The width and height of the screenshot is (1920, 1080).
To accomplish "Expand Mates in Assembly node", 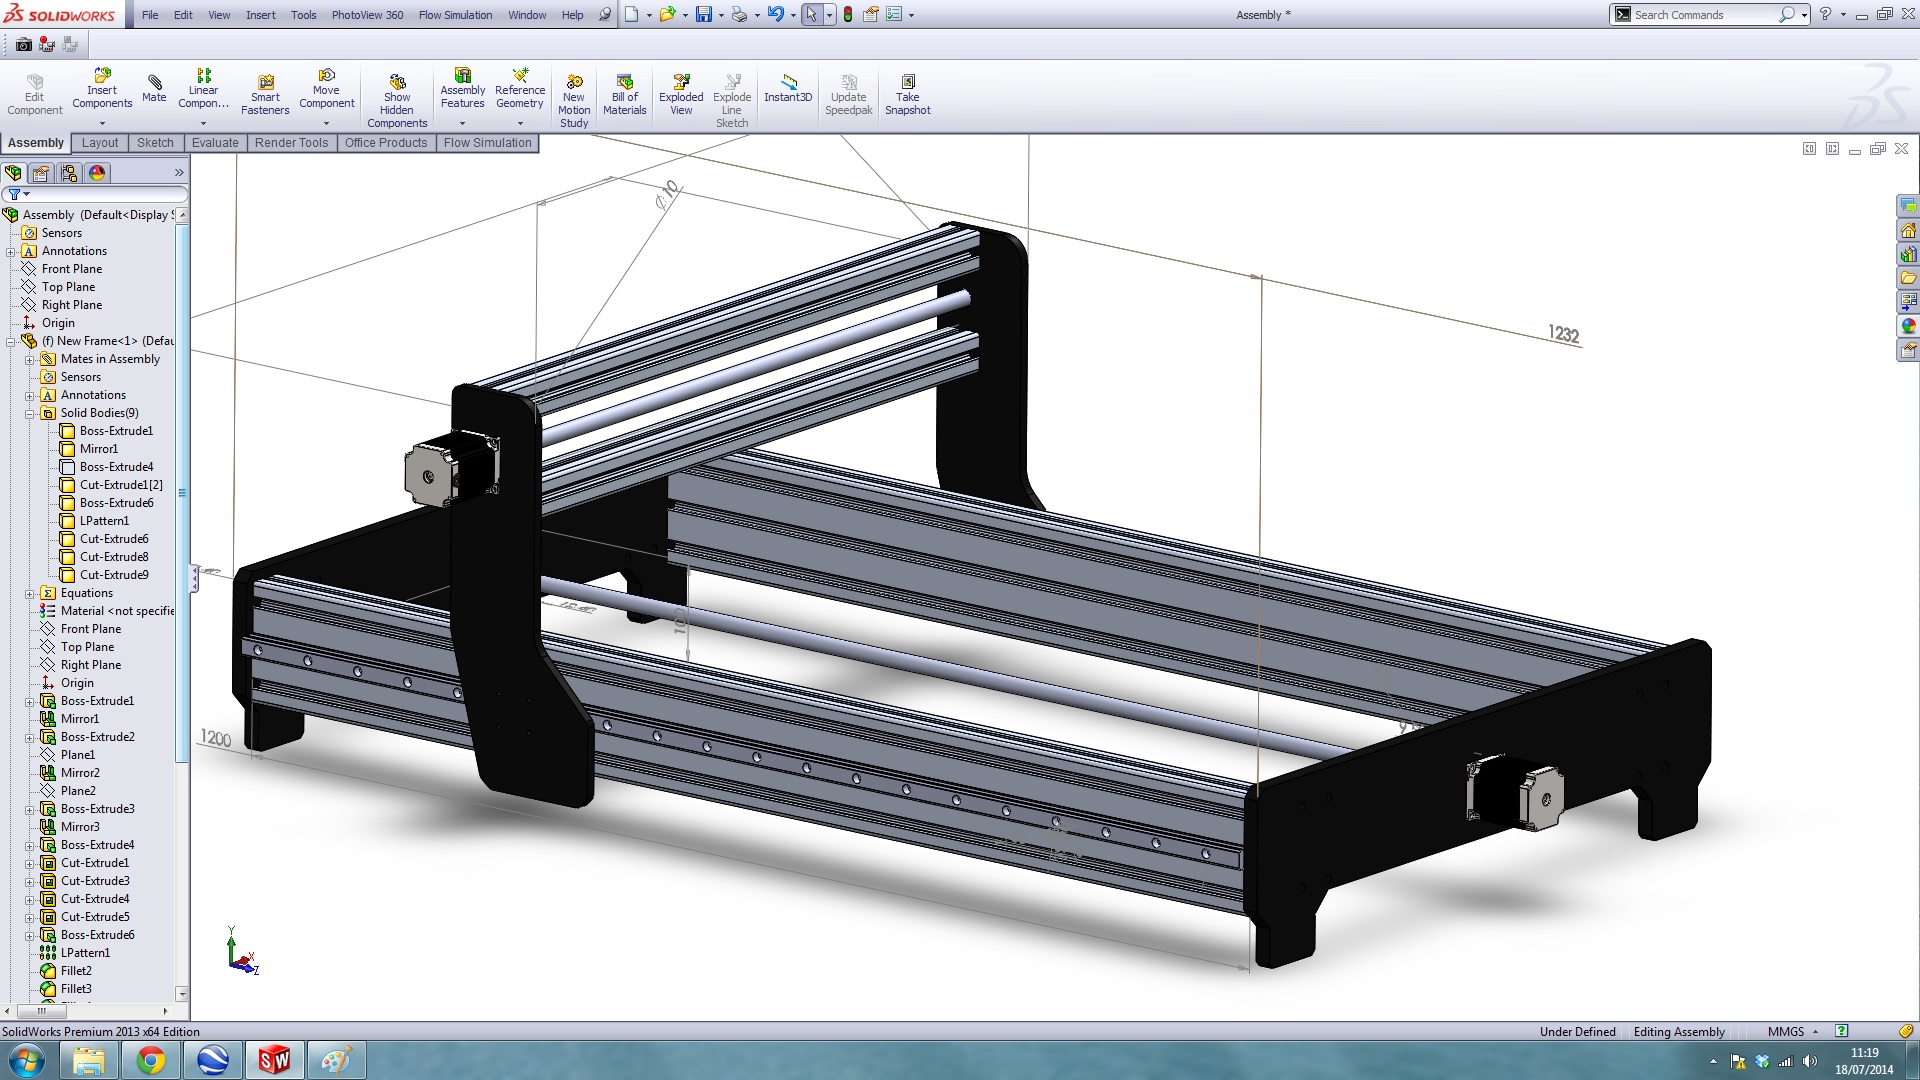I will point(30,359).
